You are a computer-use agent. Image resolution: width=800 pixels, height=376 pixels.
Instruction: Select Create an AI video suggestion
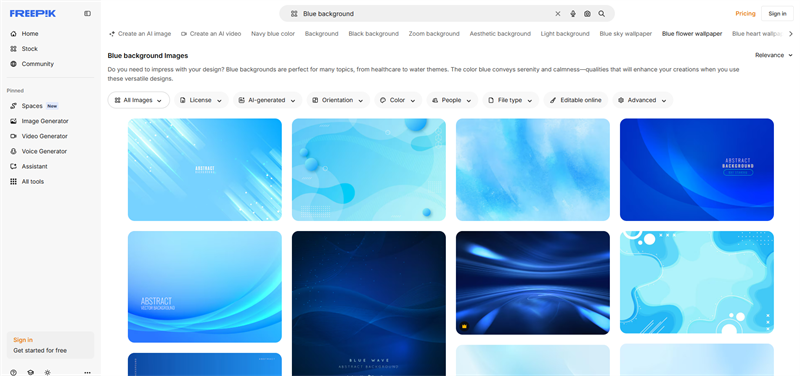[211, 34]
